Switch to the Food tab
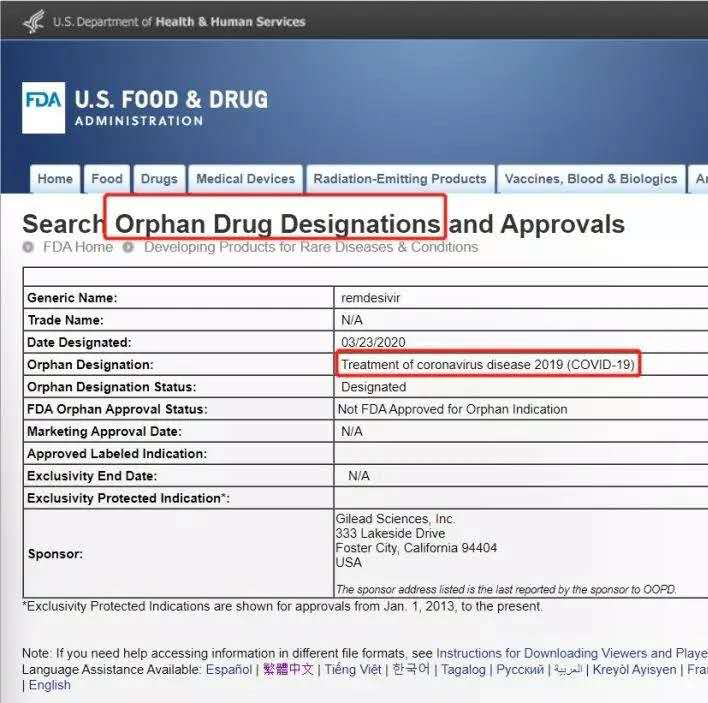 (x=107, y=179)
